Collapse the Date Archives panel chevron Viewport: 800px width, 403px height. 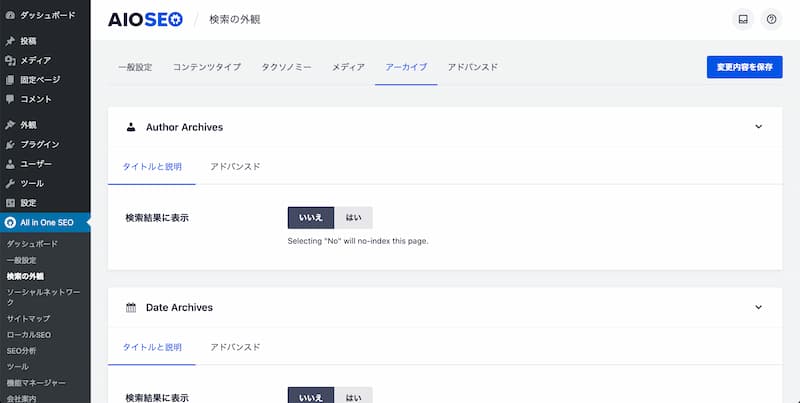[x=759, y=307]
